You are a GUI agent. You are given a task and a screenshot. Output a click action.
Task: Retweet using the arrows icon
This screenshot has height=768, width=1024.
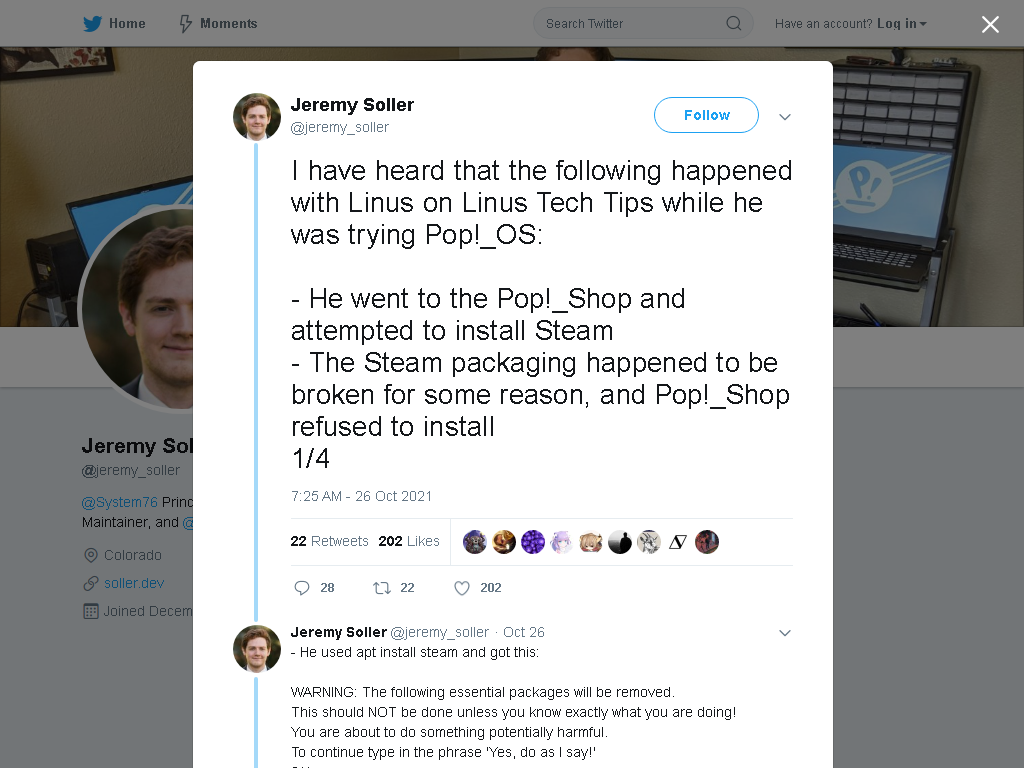click(x=381, y=588)
